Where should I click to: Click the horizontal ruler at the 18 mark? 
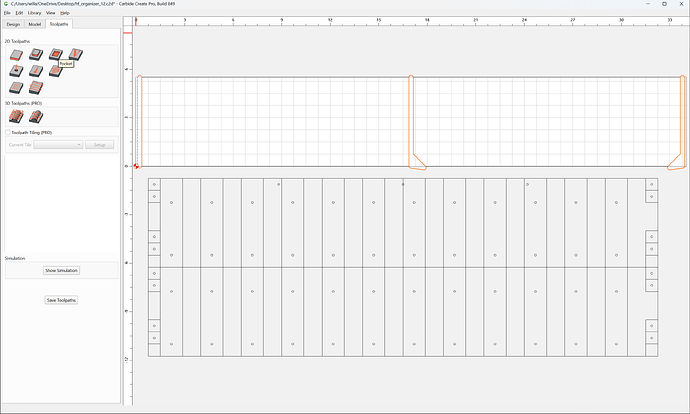click(427, 21)
